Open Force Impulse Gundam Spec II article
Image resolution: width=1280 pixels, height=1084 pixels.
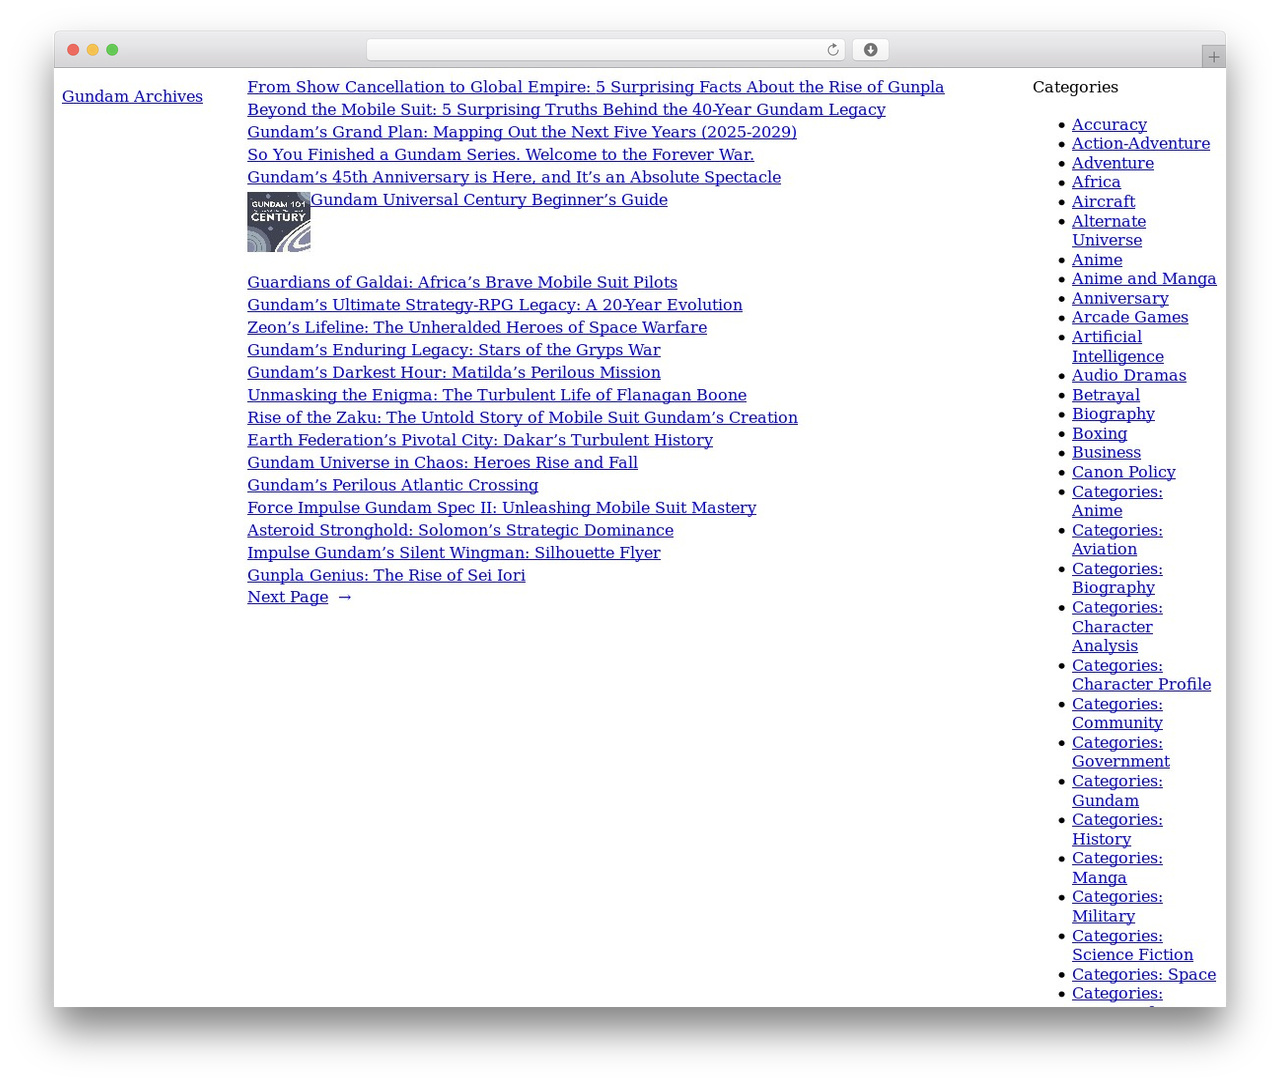pos(502,508)
